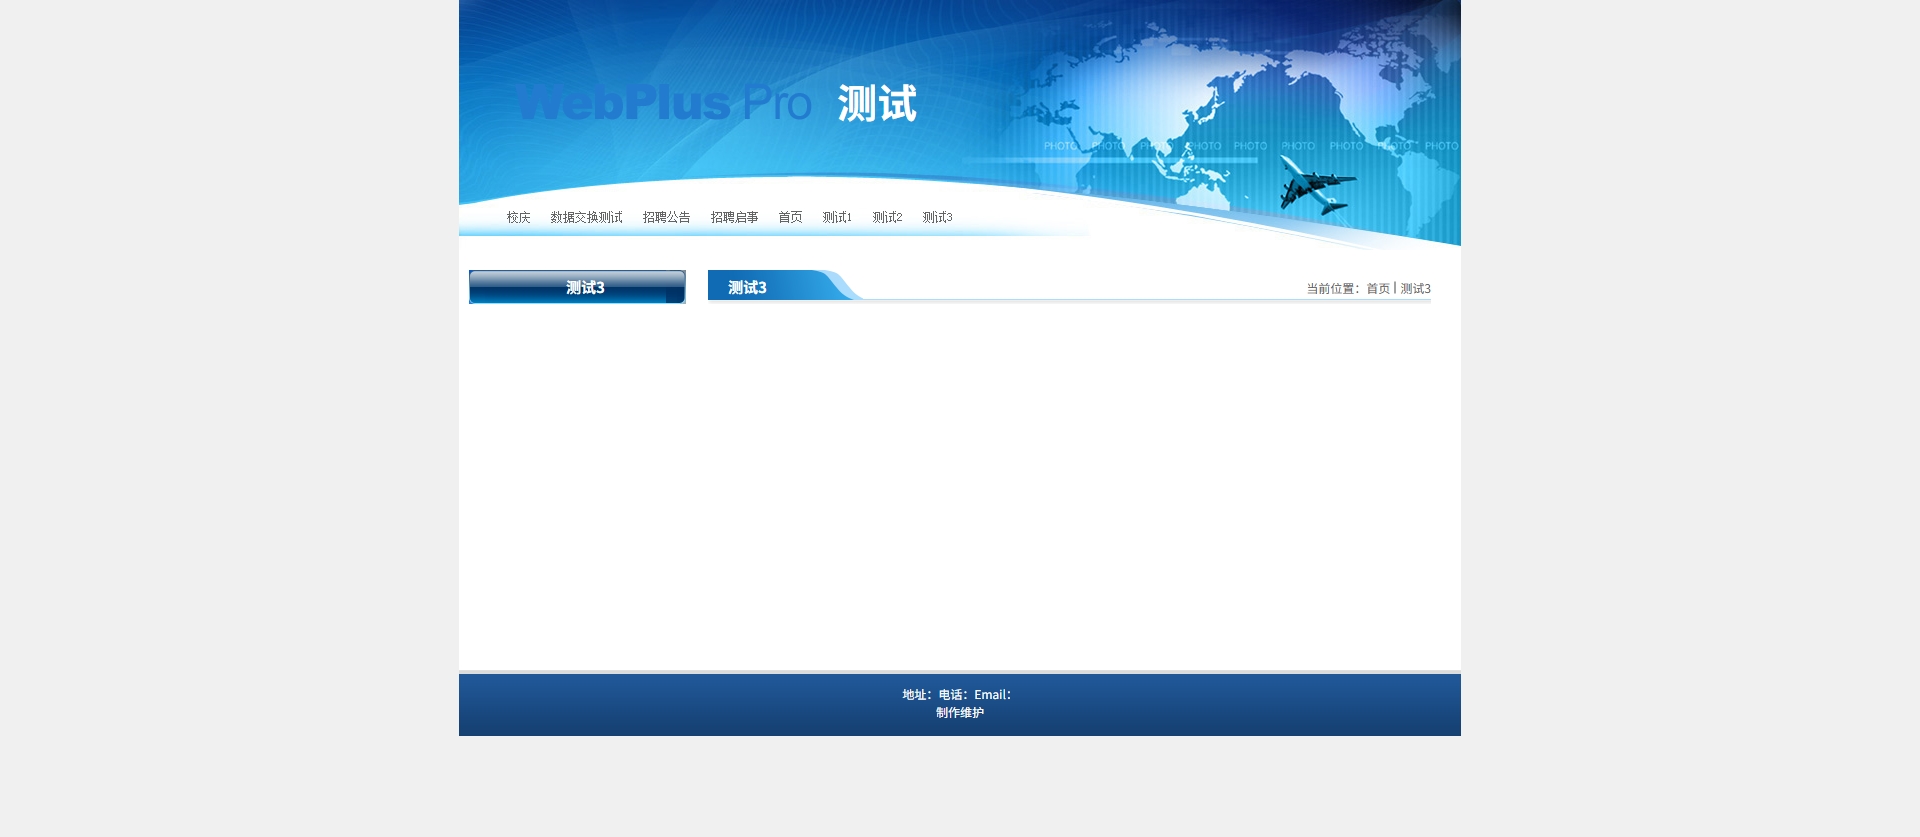Click 首页 link in the breadcrumb

[x=1378, y=289]
